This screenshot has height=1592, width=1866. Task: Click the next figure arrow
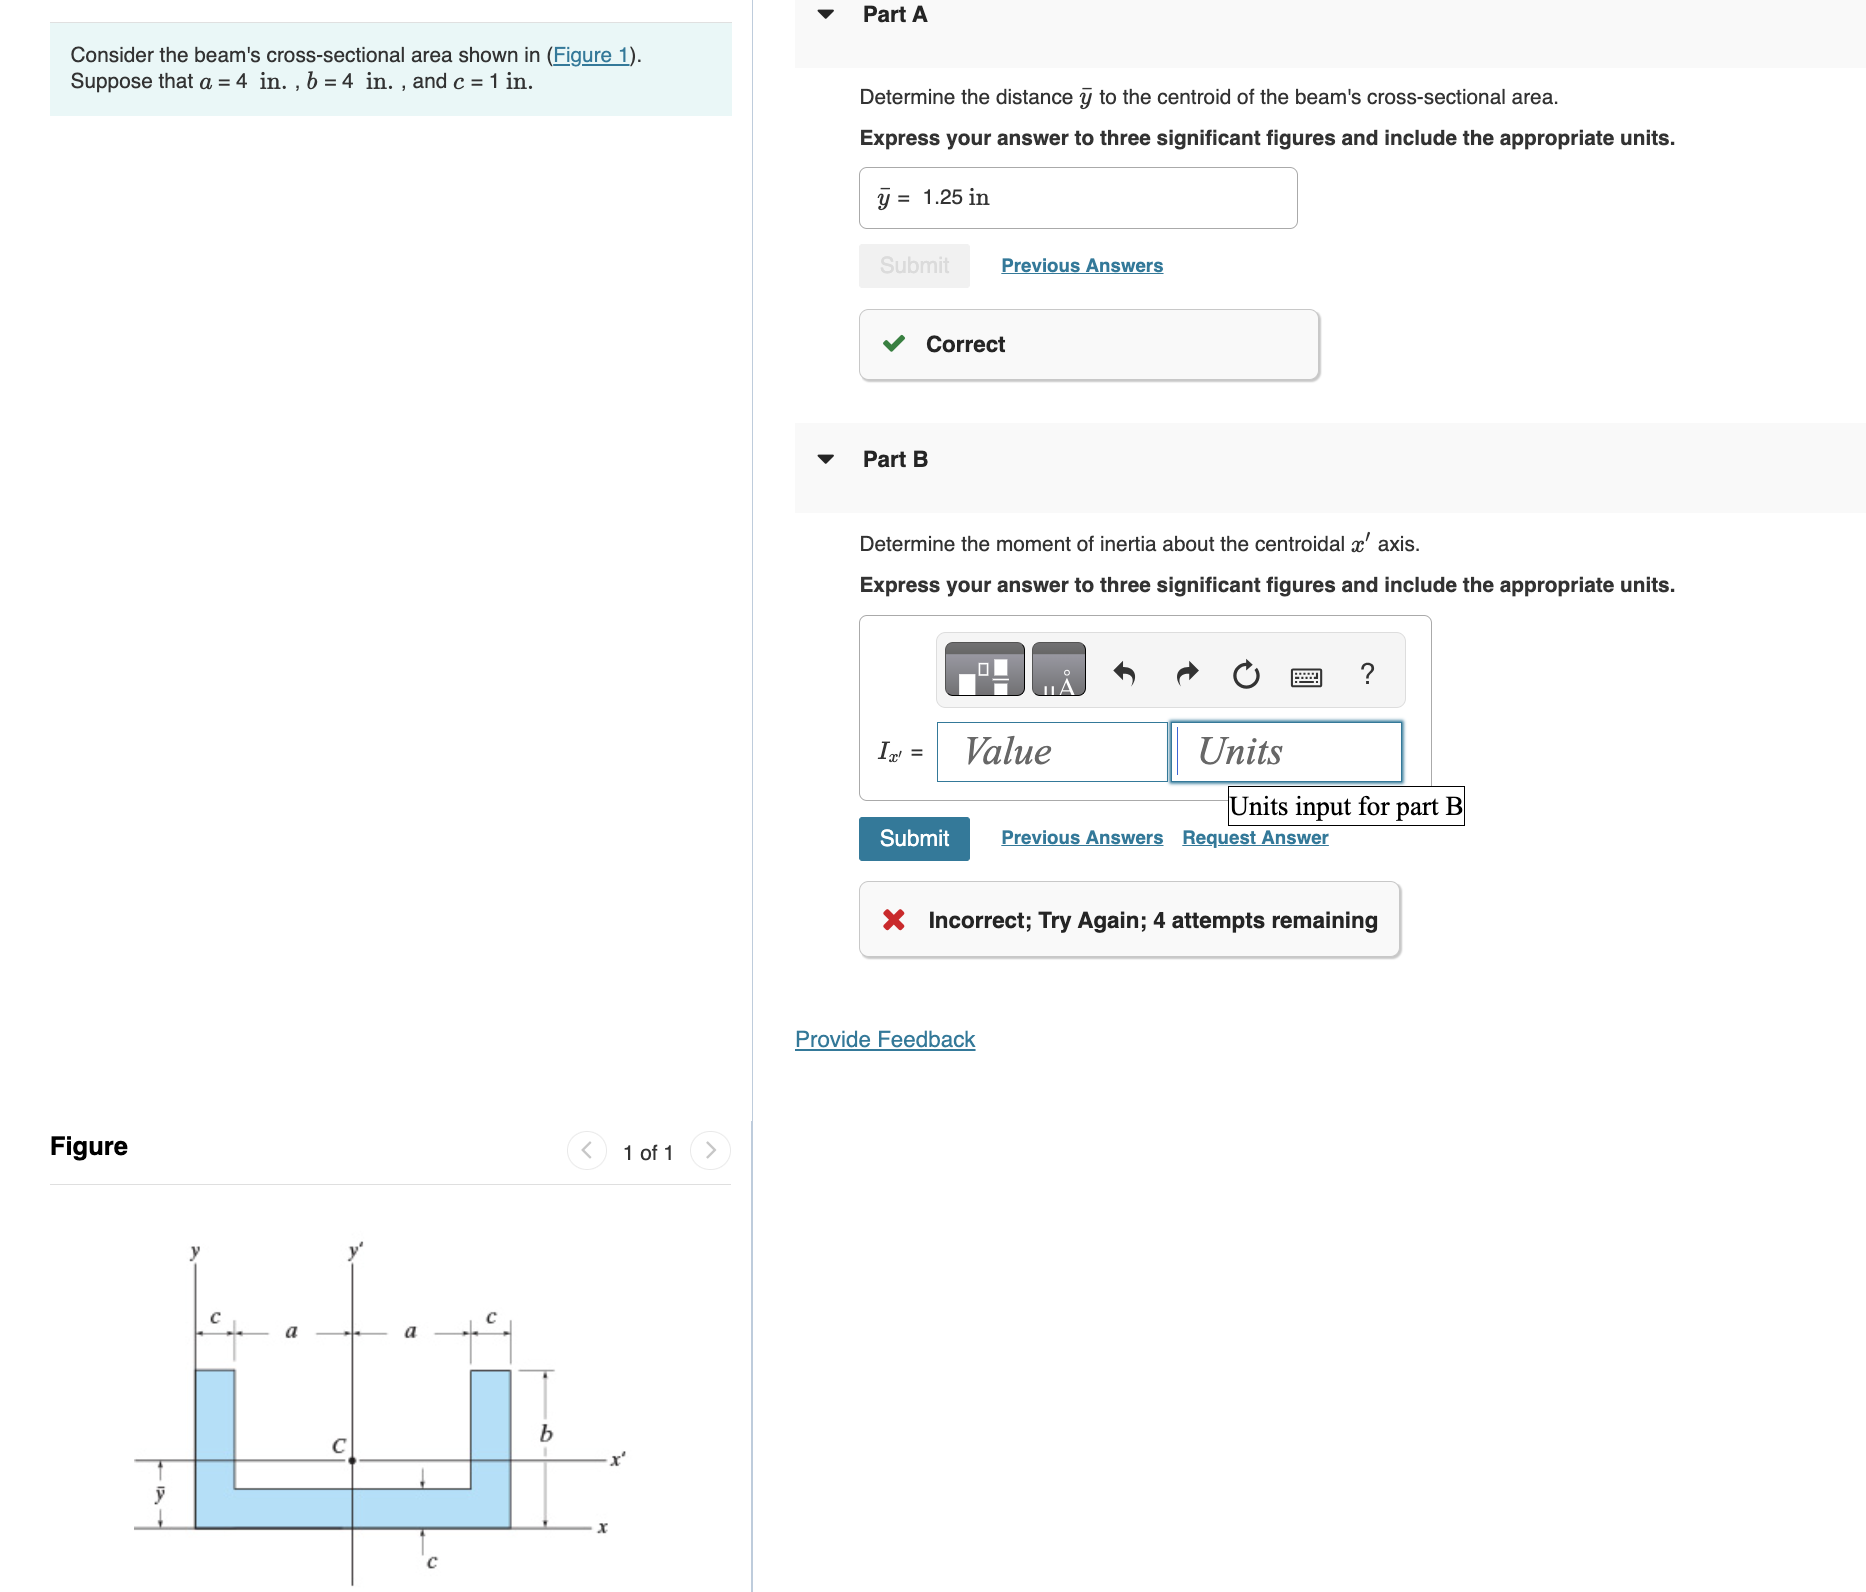click(x=710, y=1150)
